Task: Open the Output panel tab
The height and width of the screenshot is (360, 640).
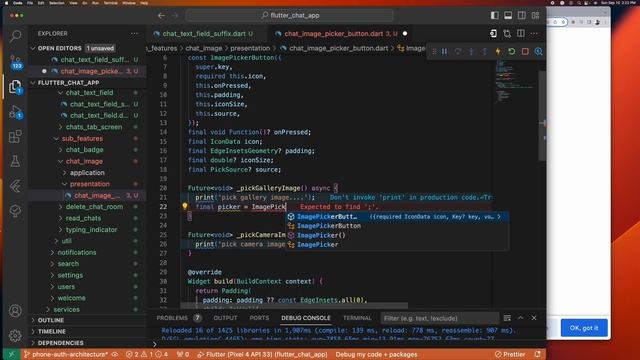Action: point(225,318)
